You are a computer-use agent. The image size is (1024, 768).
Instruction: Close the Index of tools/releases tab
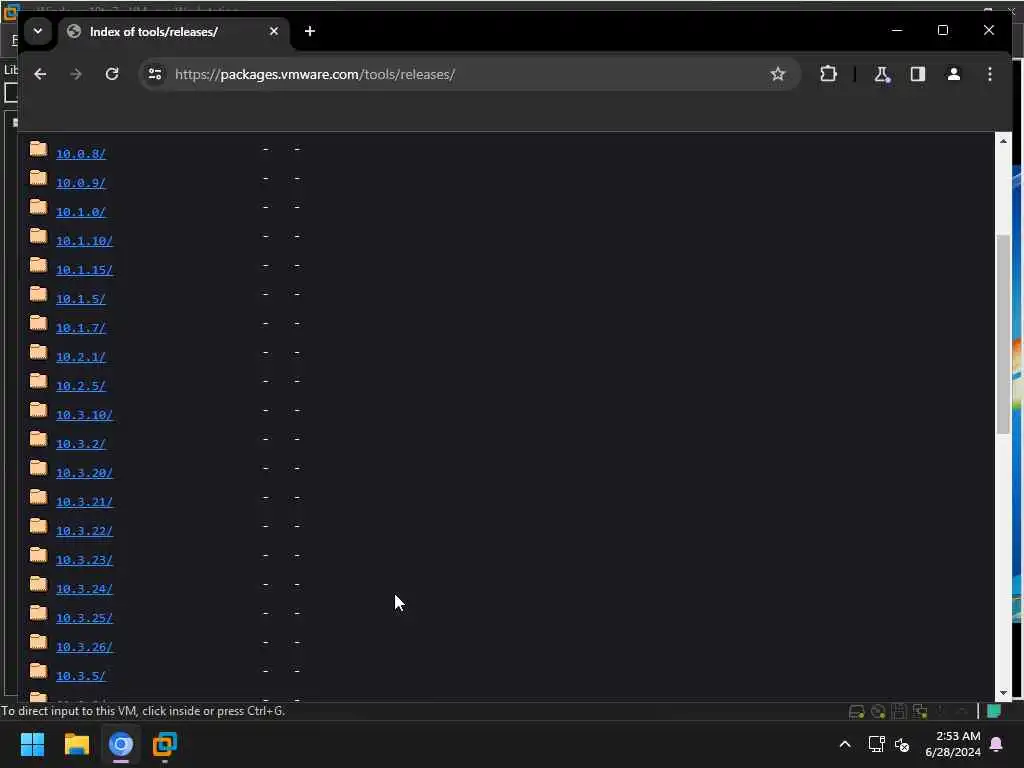(x=274, y=31)
